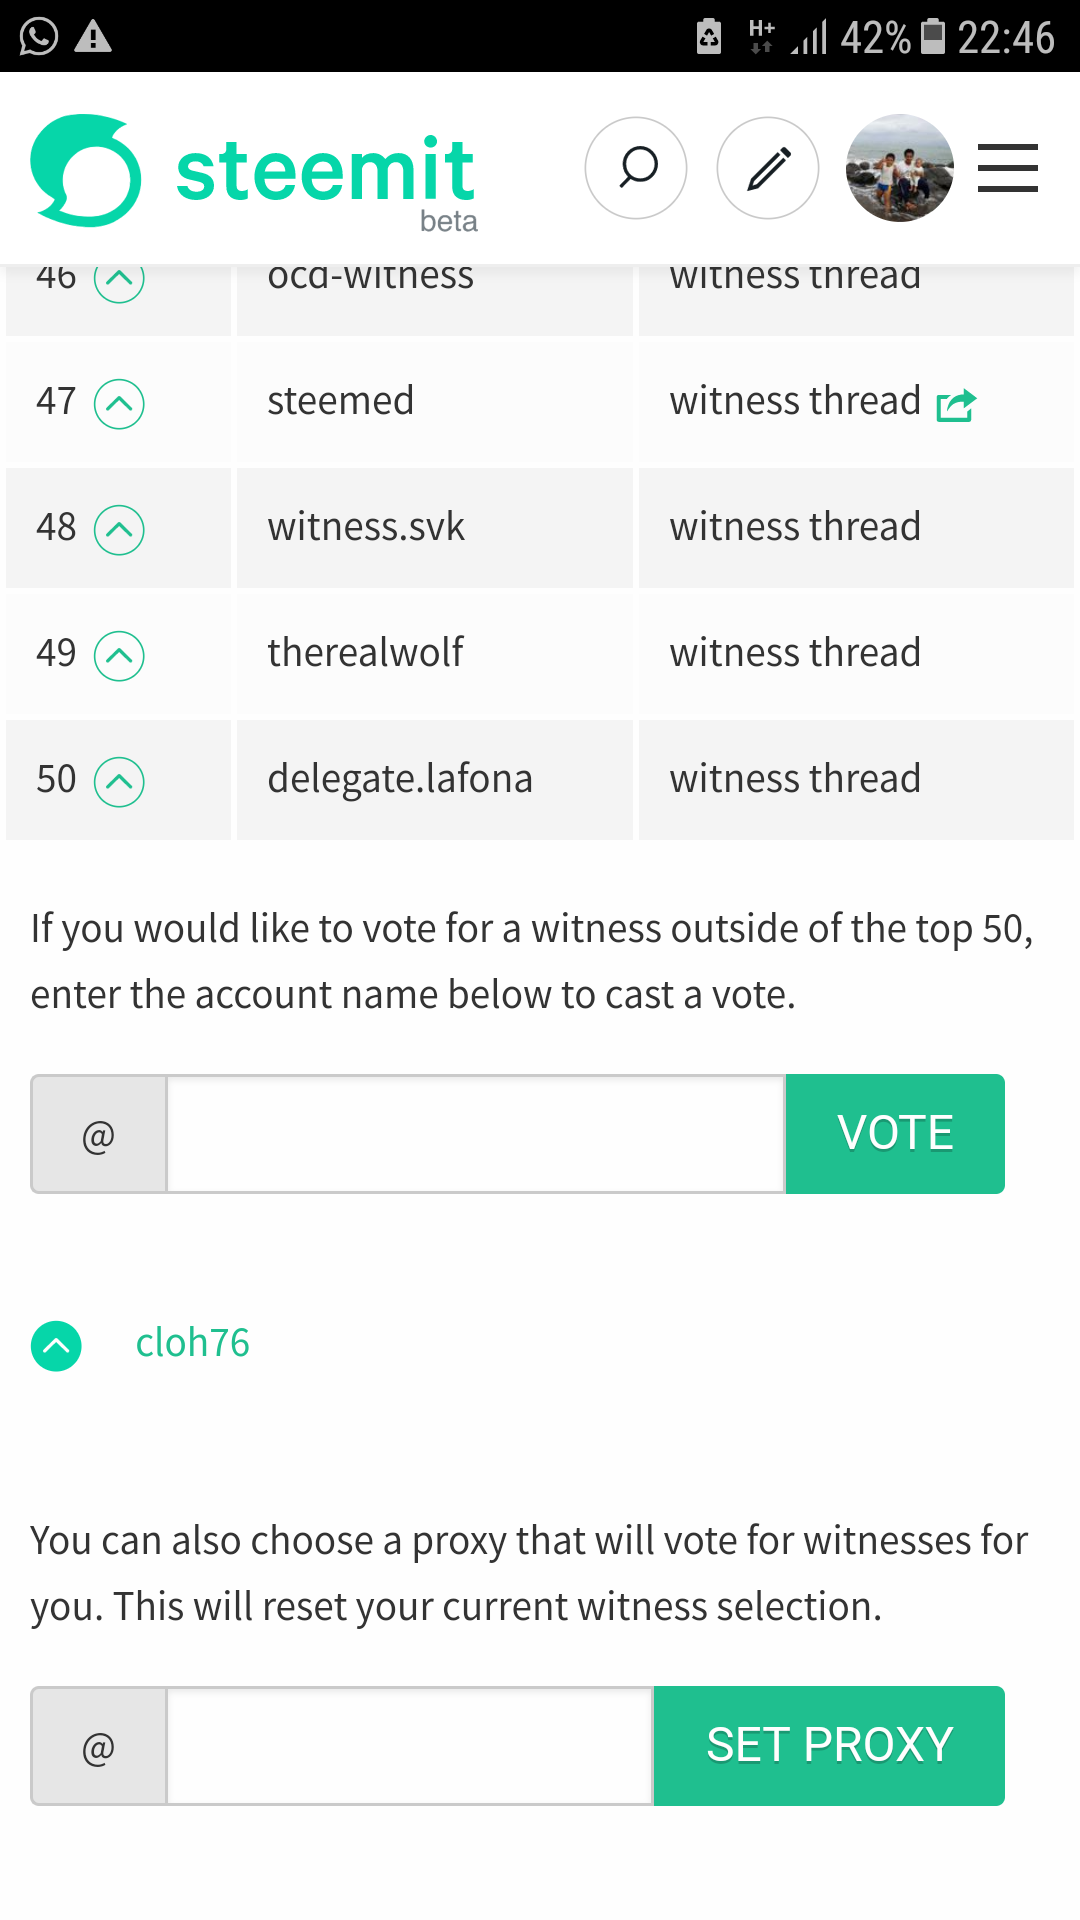Click the SET PROXY button
The height and width of the screenshot is (1920, 1080).
[829, 1746]
